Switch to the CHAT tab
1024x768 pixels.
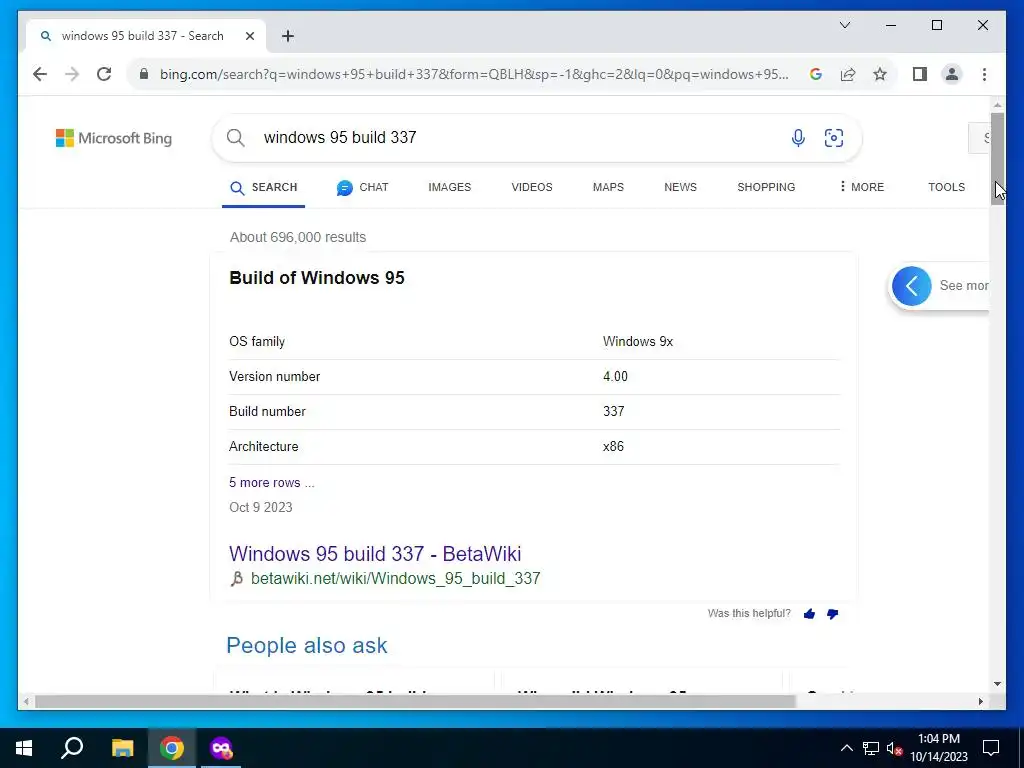click(362, 187)
